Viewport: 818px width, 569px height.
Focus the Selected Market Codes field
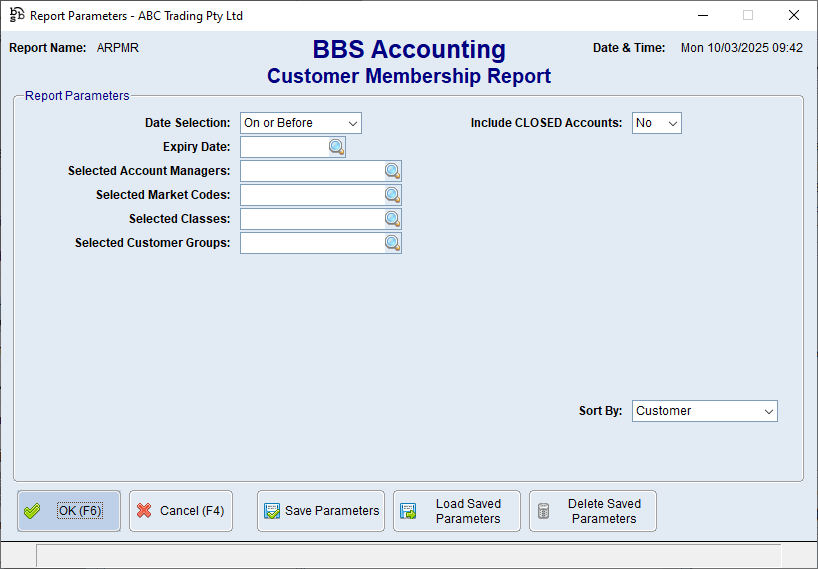(312, 195)
